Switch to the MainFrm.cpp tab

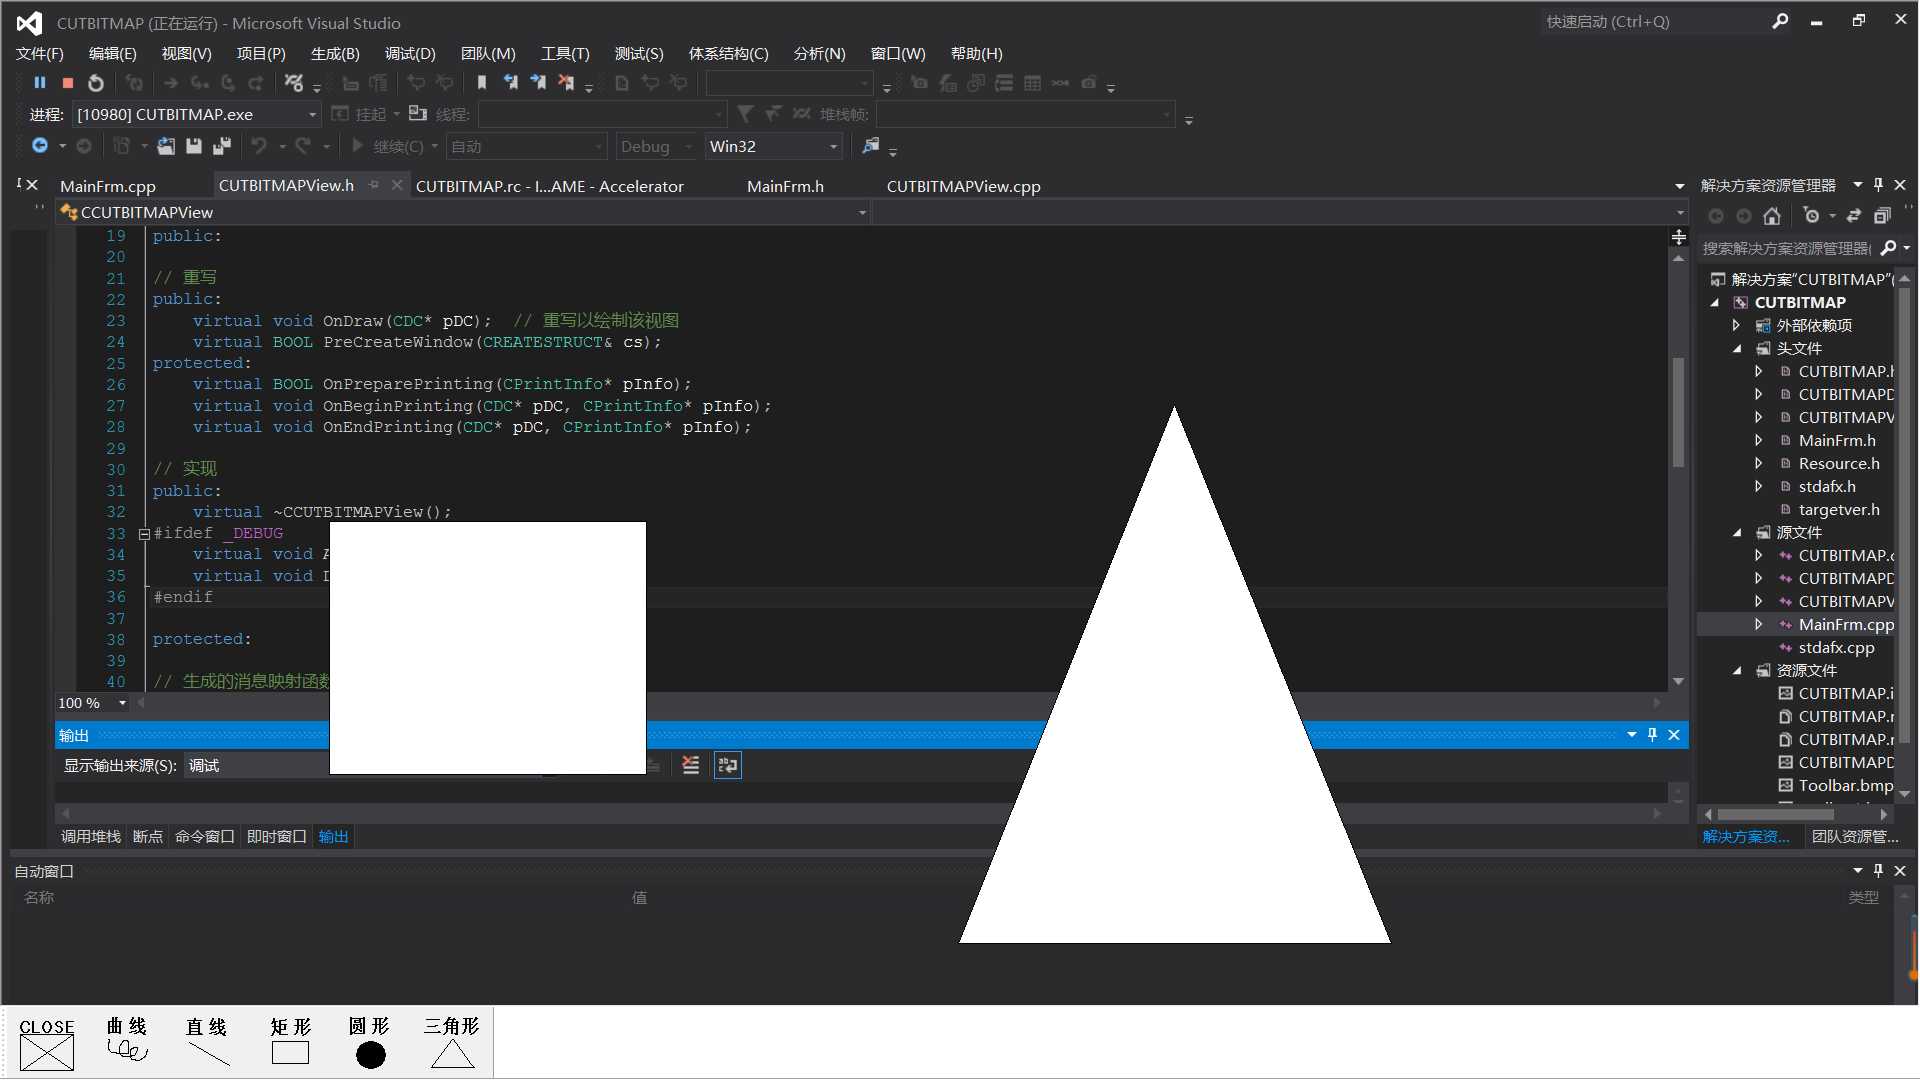108,186
